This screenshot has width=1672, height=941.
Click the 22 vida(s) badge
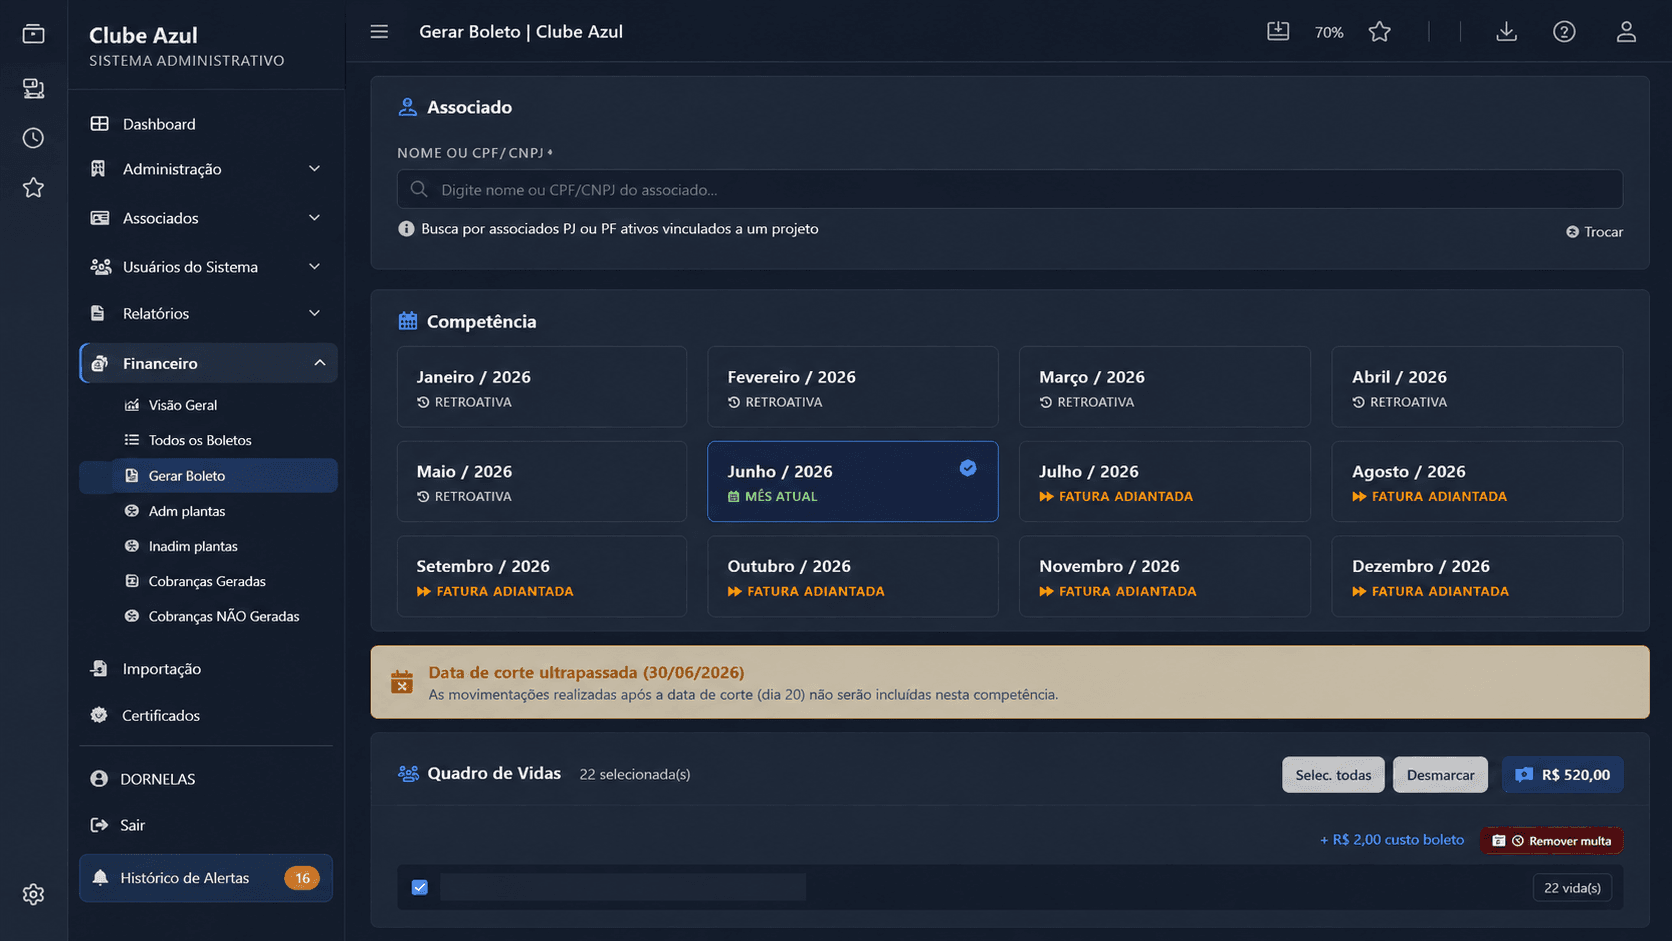tap(1572, 888)
